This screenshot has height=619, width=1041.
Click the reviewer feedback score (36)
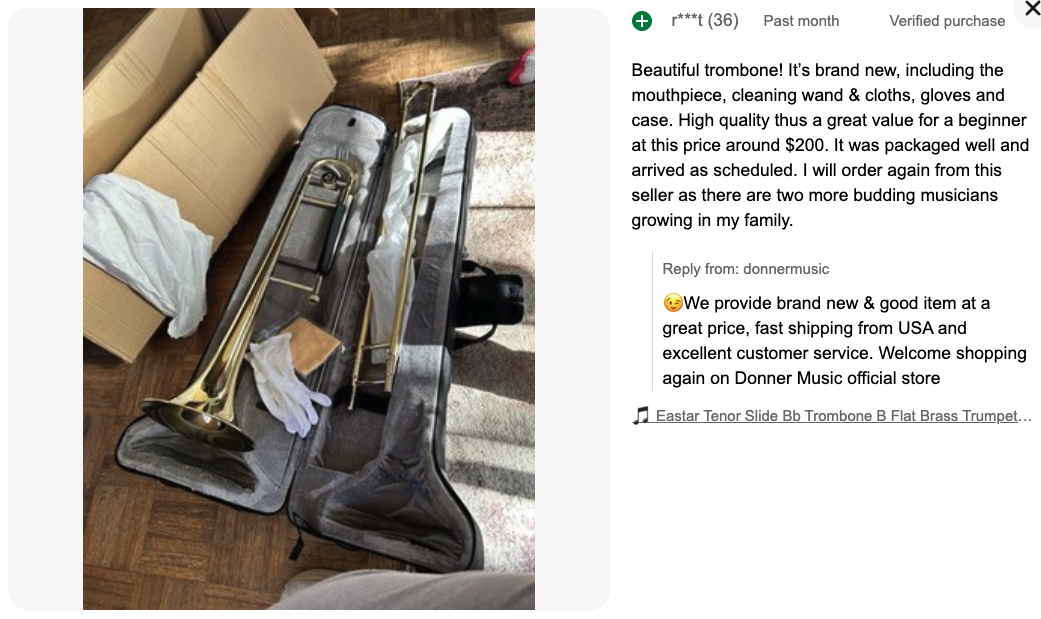coord(723,21)
